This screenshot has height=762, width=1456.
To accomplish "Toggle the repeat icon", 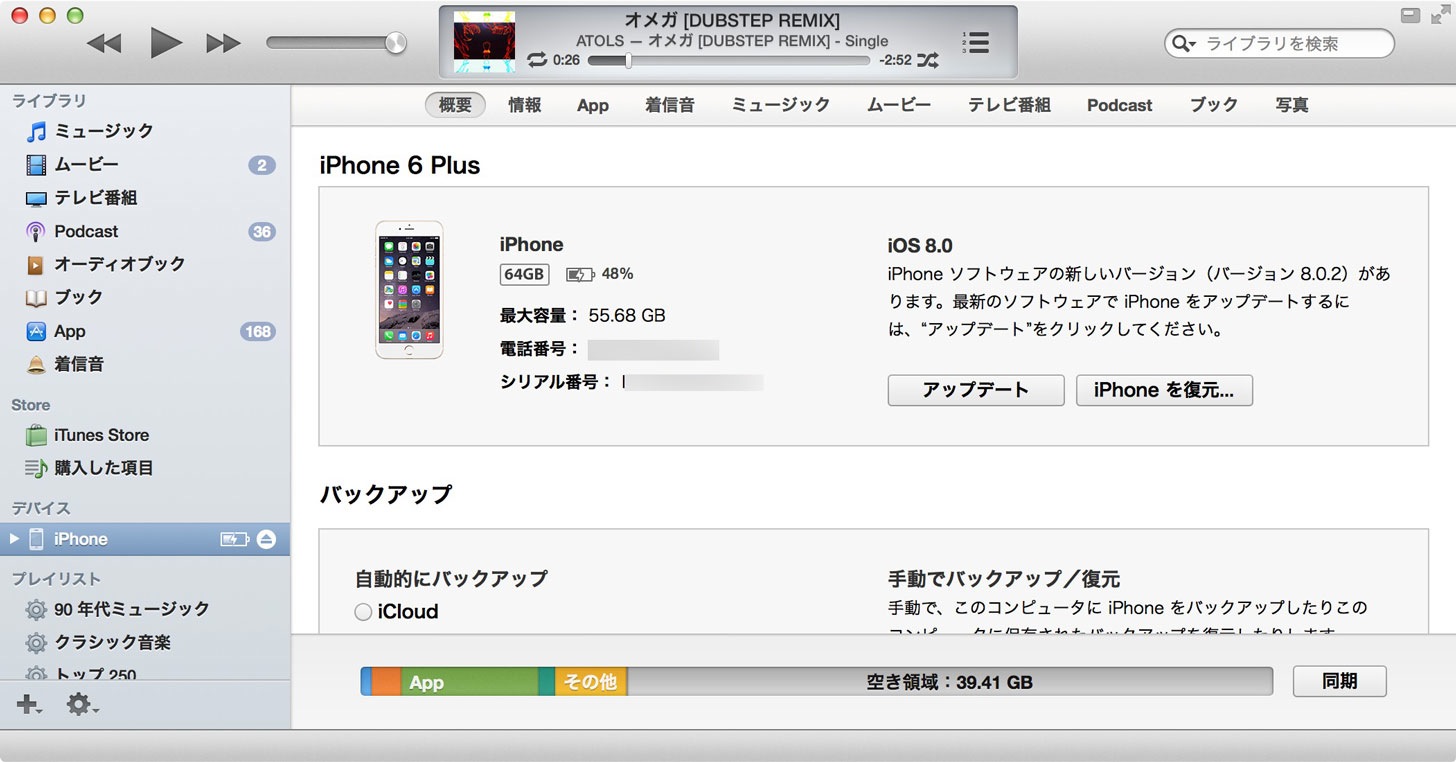I will 538,60.
